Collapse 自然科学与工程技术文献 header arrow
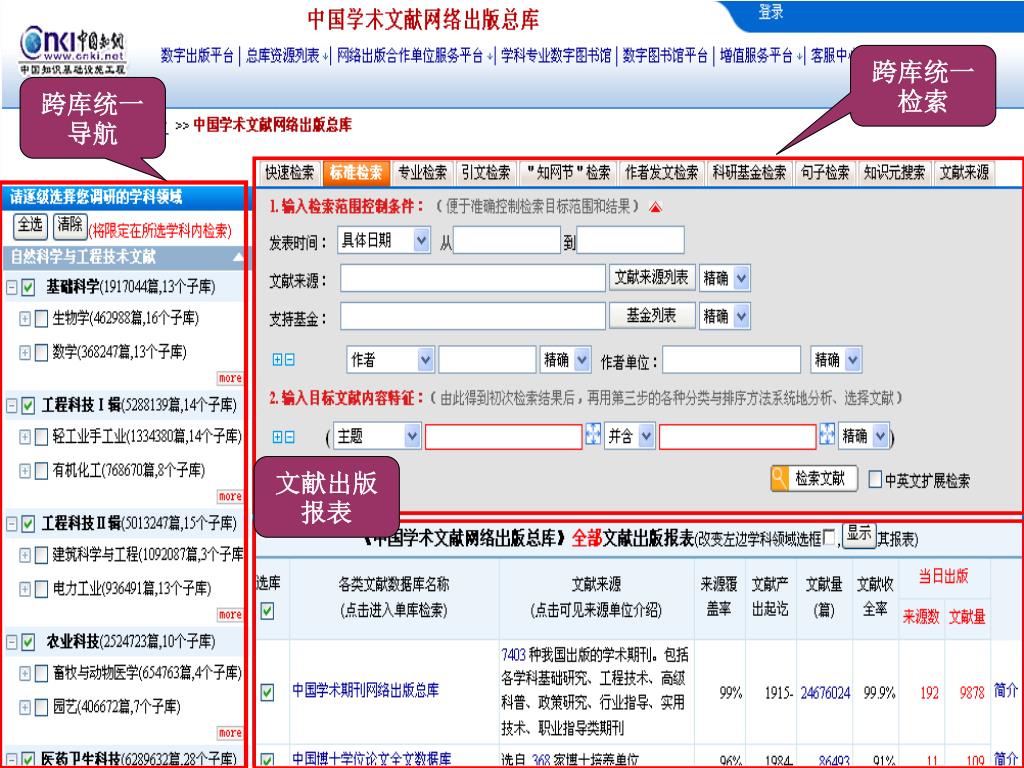Image resolution: width=1024 pixels, height=768 pixels. pos(238,257)
